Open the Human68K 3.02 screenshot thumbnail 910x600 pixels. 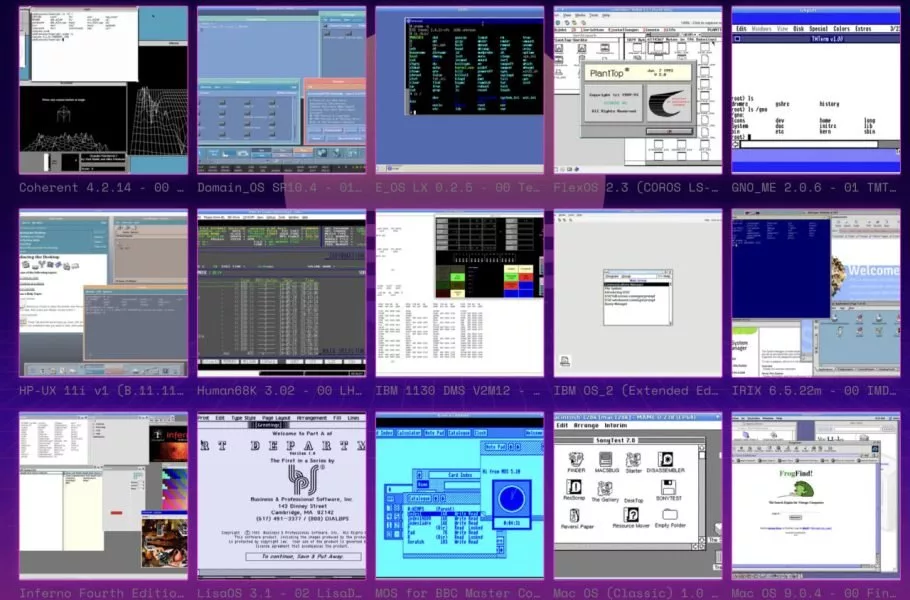[x=281, y=293]
